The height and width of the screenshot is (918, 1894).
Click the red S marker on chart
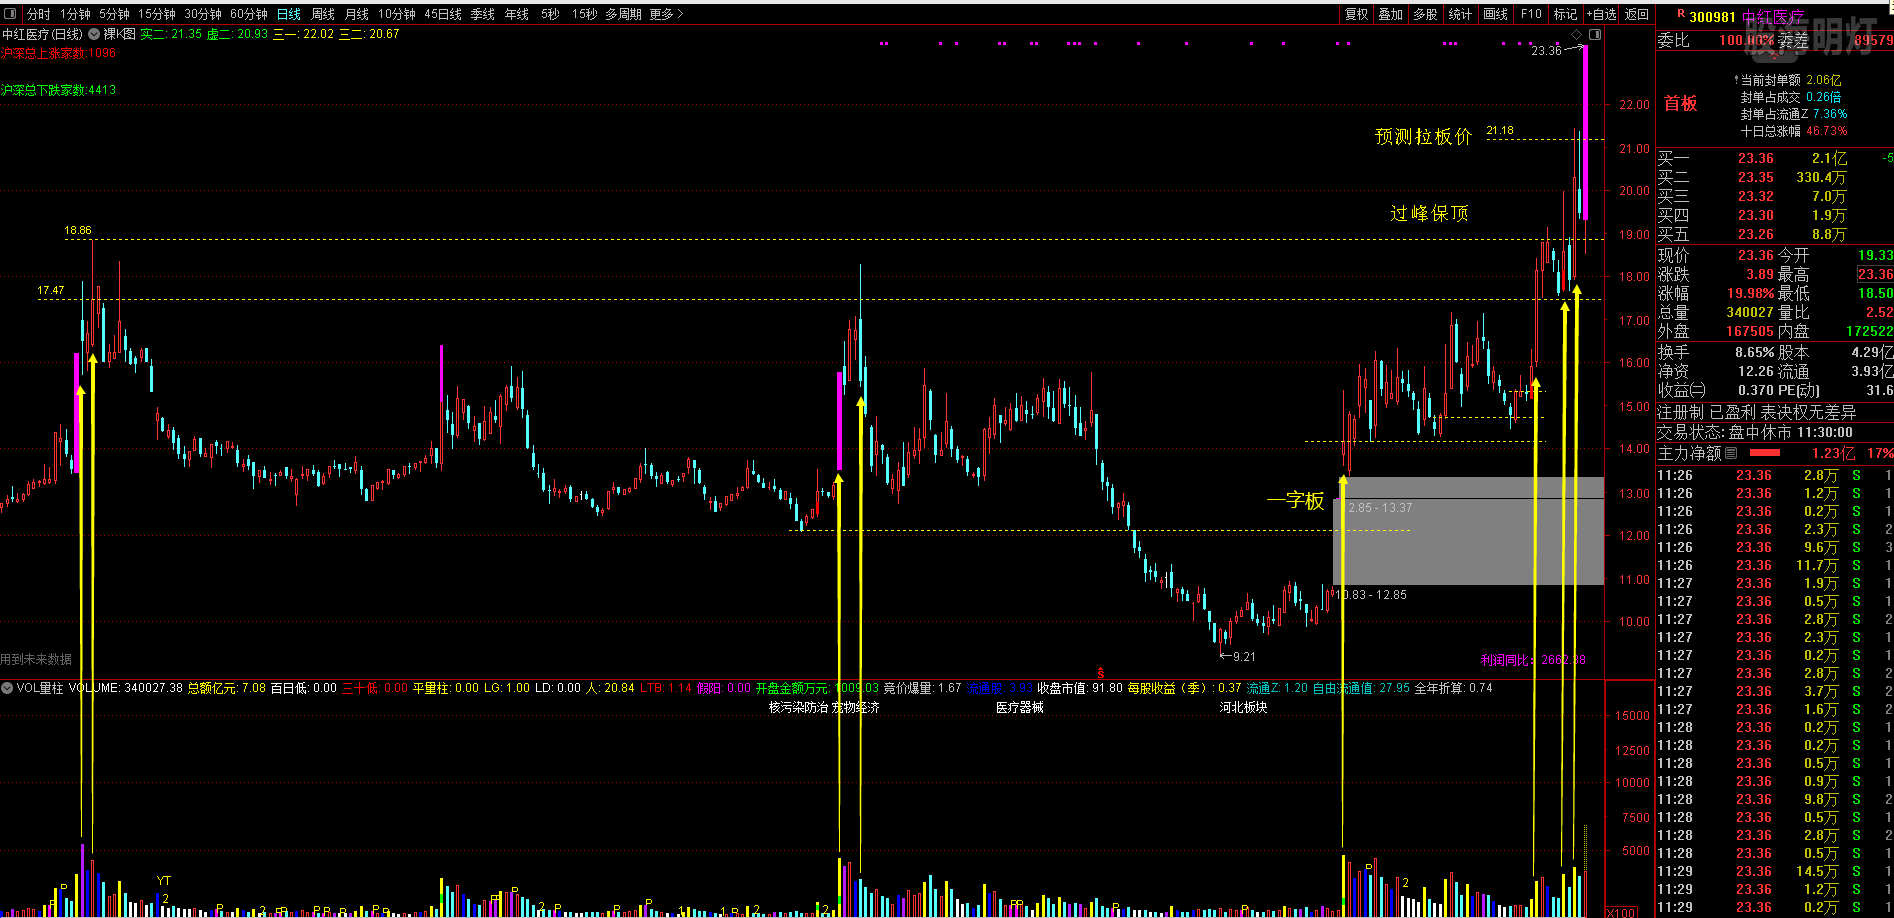(1101, 674)
